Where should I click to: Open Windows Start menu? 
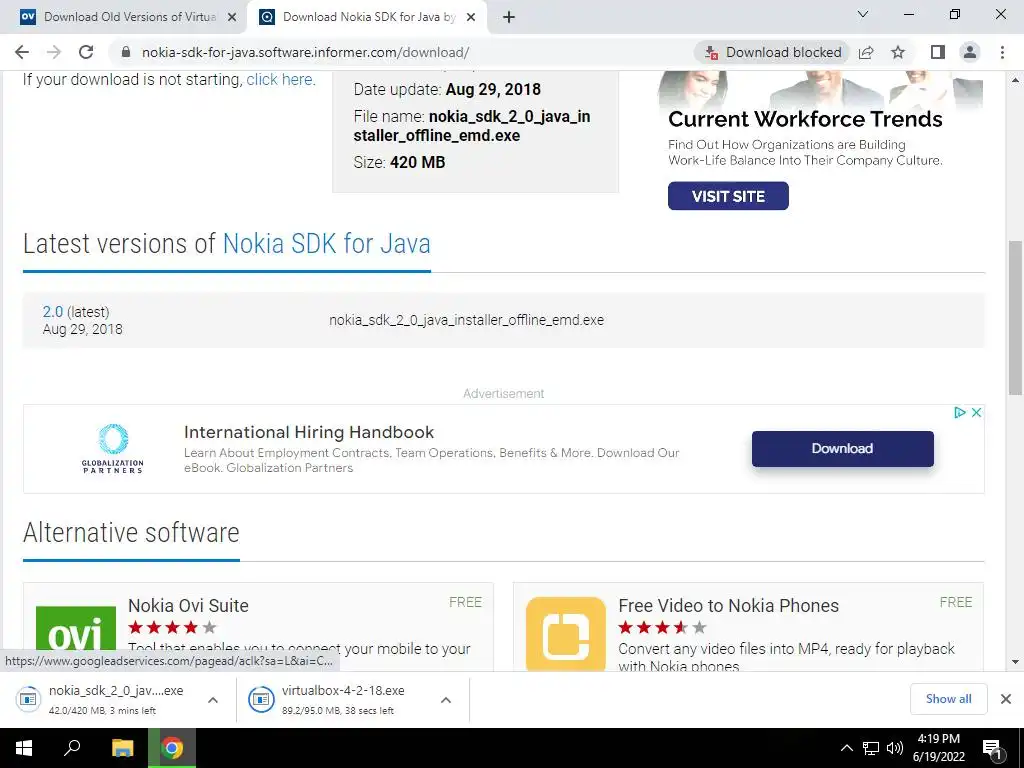tap(24, 748)
